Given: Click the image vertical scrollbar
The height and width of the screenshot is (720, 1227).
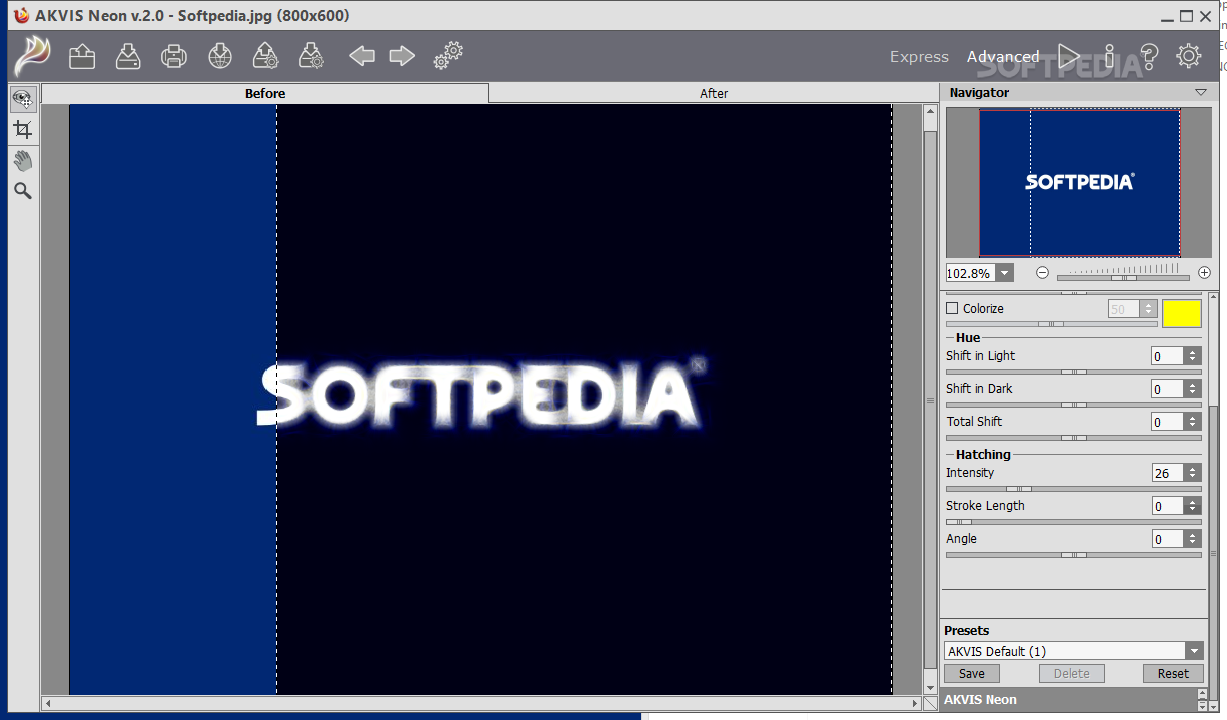Looking at the screenshot, I should (930, 400).
